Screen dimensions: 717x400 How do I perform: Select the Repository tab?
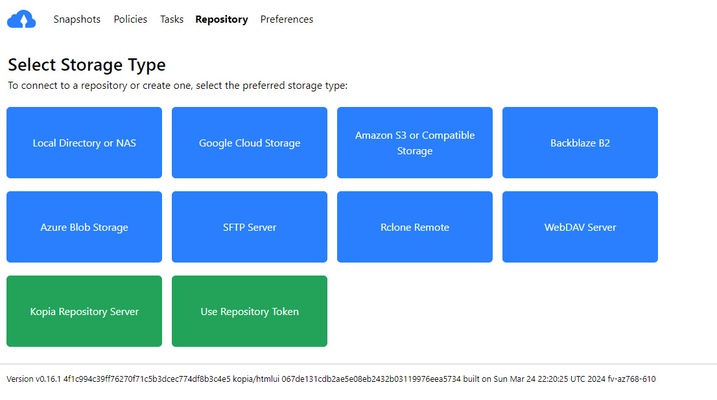(x=221, y=19)
